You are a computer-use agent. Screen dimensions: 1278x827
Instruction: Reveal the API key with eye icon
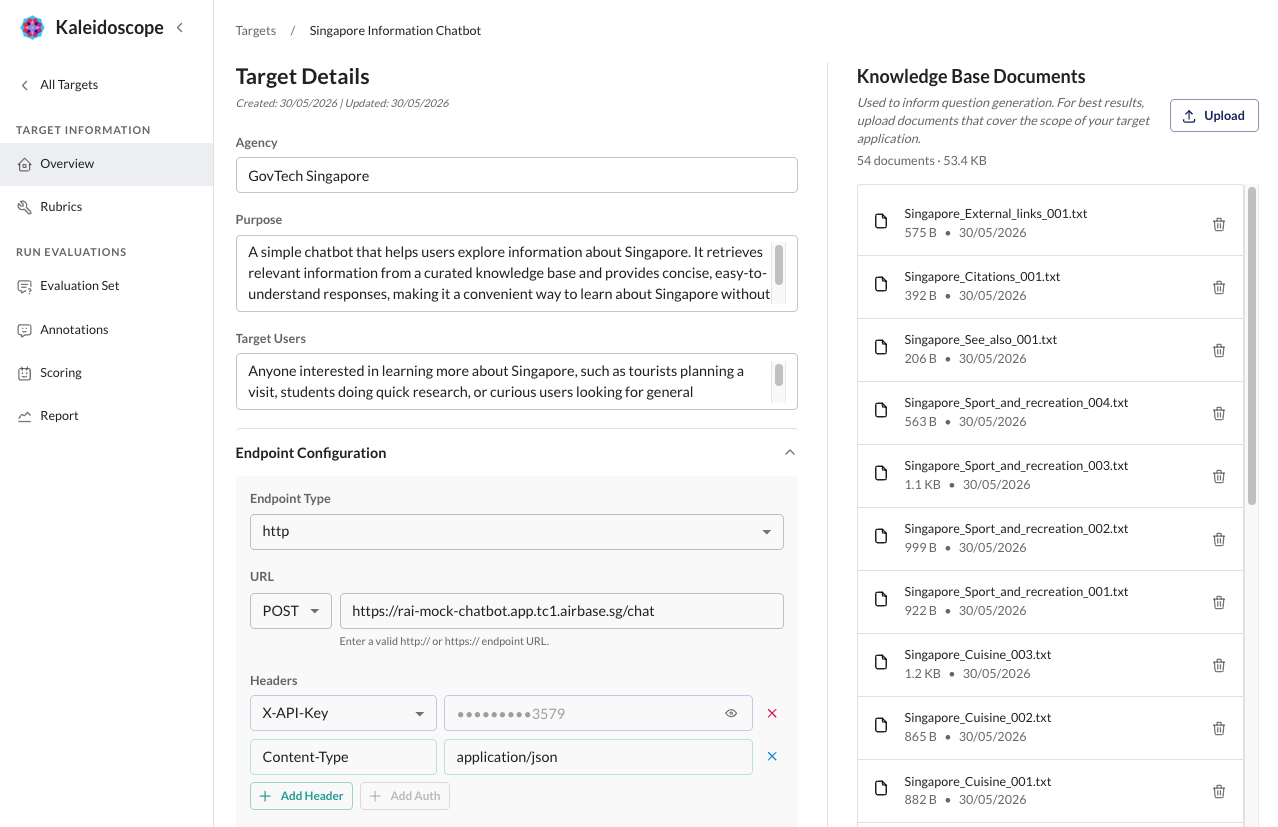coord(731,713)
